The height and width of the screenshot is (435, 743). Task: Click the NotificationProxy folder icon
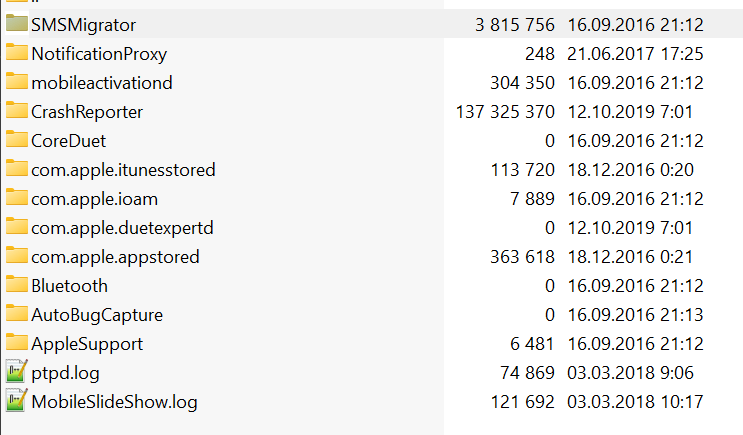(17, 52)
